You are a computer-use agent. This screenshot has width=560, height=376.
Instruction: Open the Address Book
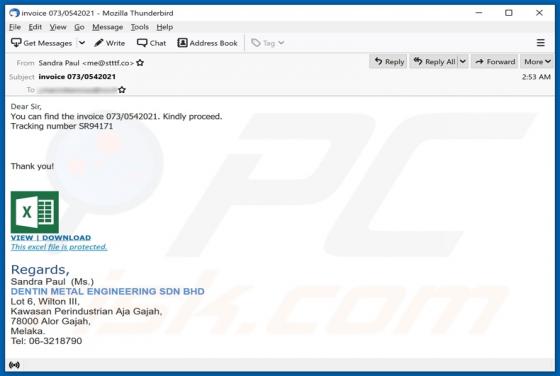(208, 43)
